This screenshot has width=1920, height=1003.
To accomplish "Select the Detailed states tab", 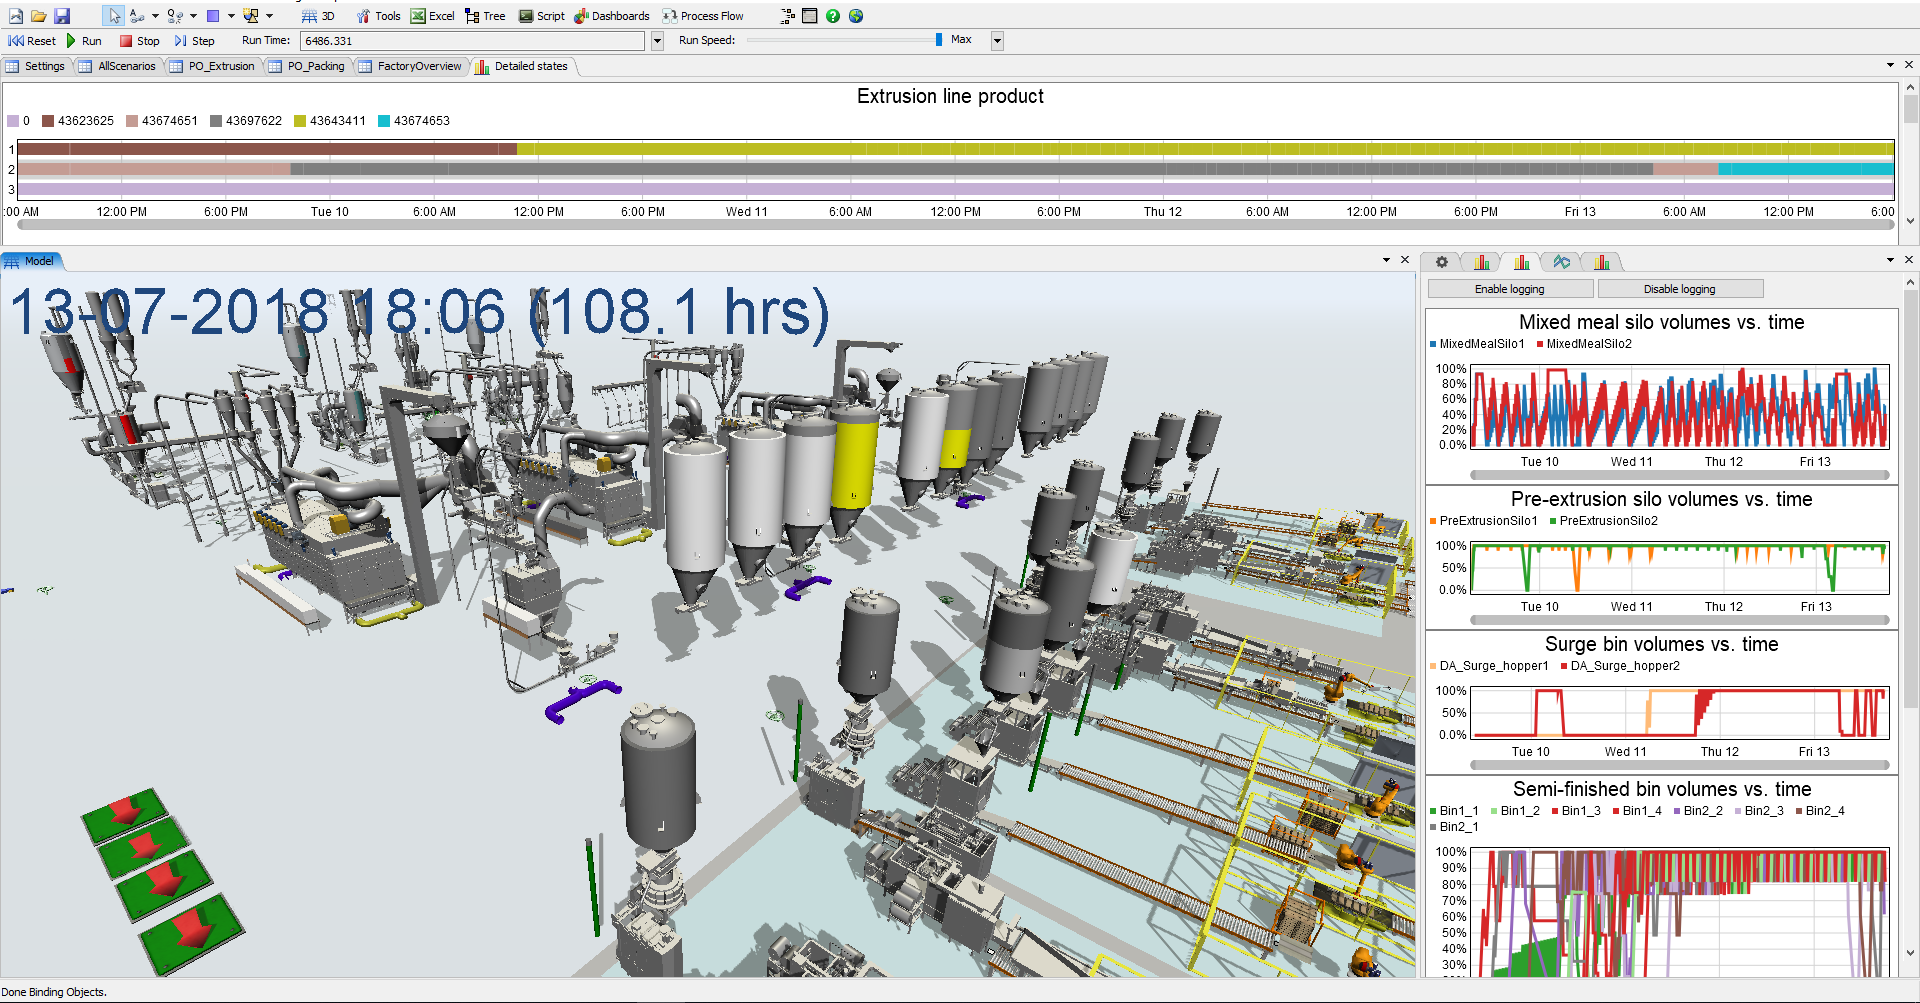I will tap(521, 66).
